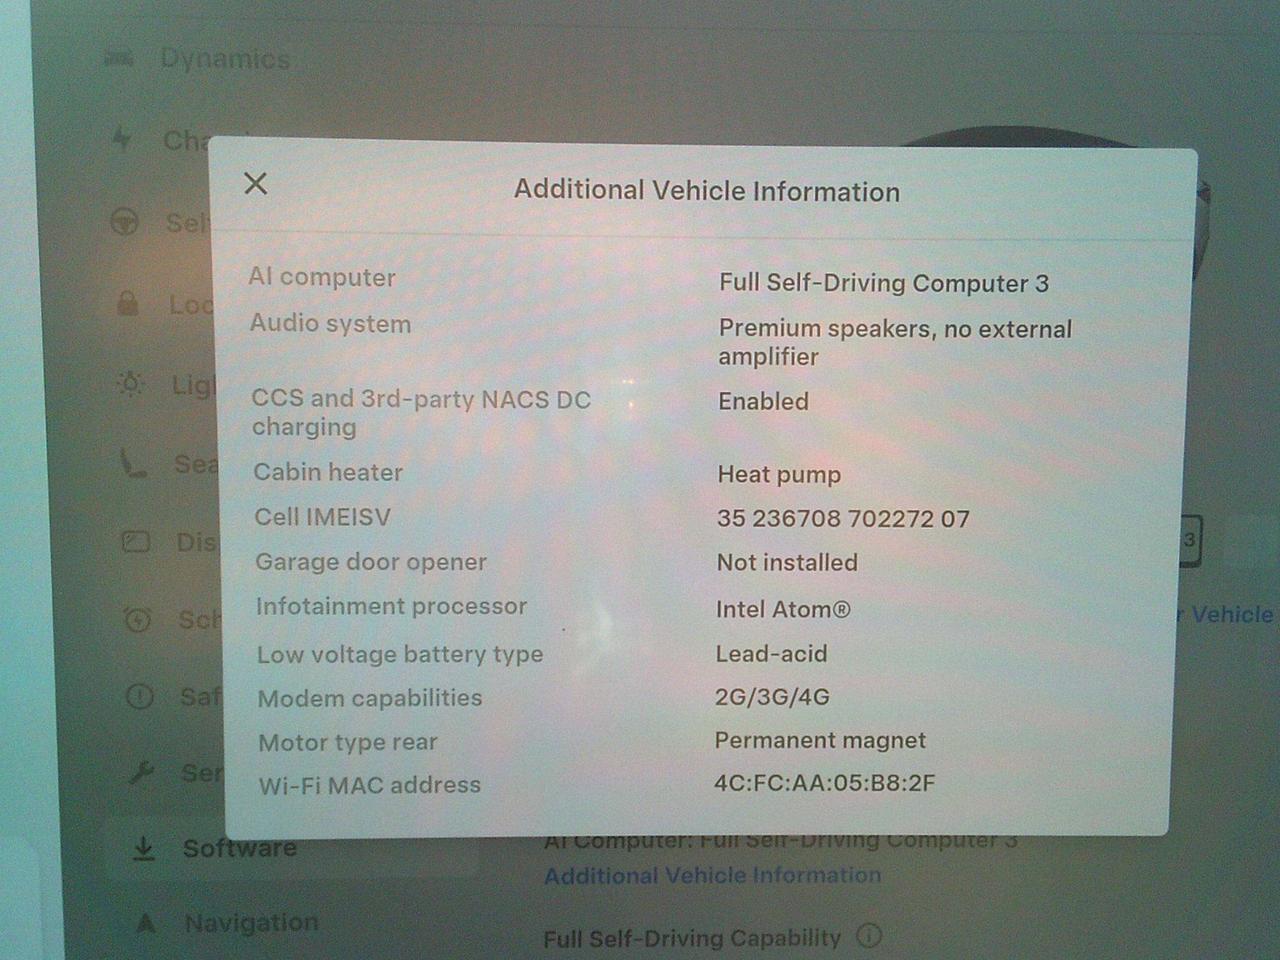
Task: Tap the IMEISV number "35 236708 702272 07"
Action: click(843, 518)
